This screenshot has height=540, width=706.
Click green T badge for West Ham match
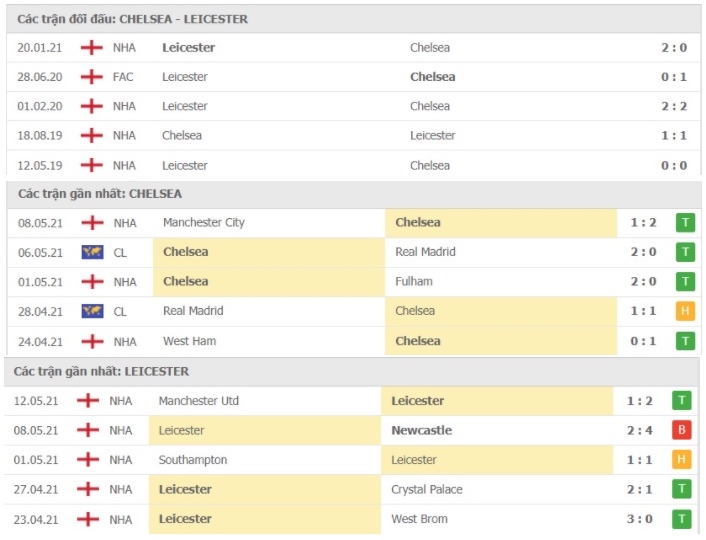click(685, 341)
